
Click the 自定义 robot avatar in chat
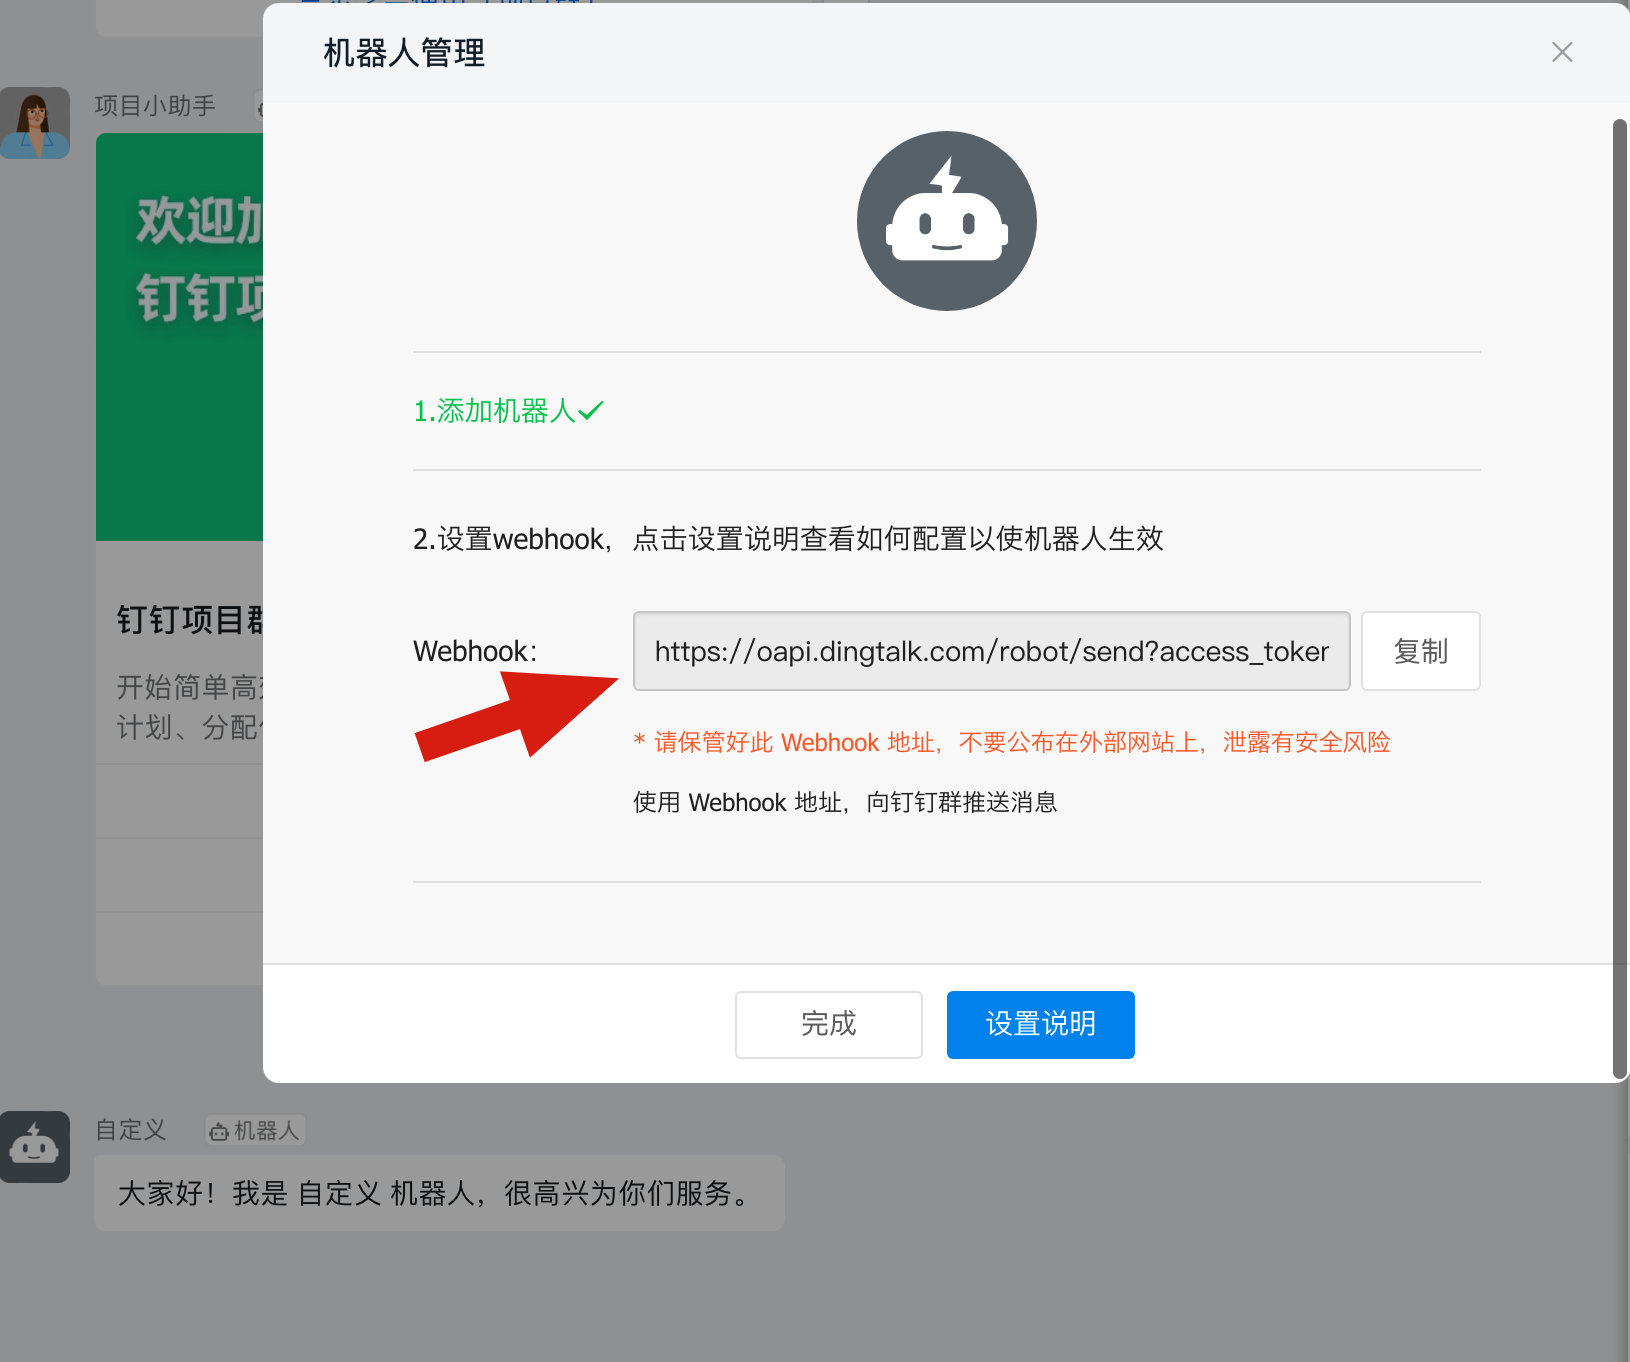pos(35,1146)
